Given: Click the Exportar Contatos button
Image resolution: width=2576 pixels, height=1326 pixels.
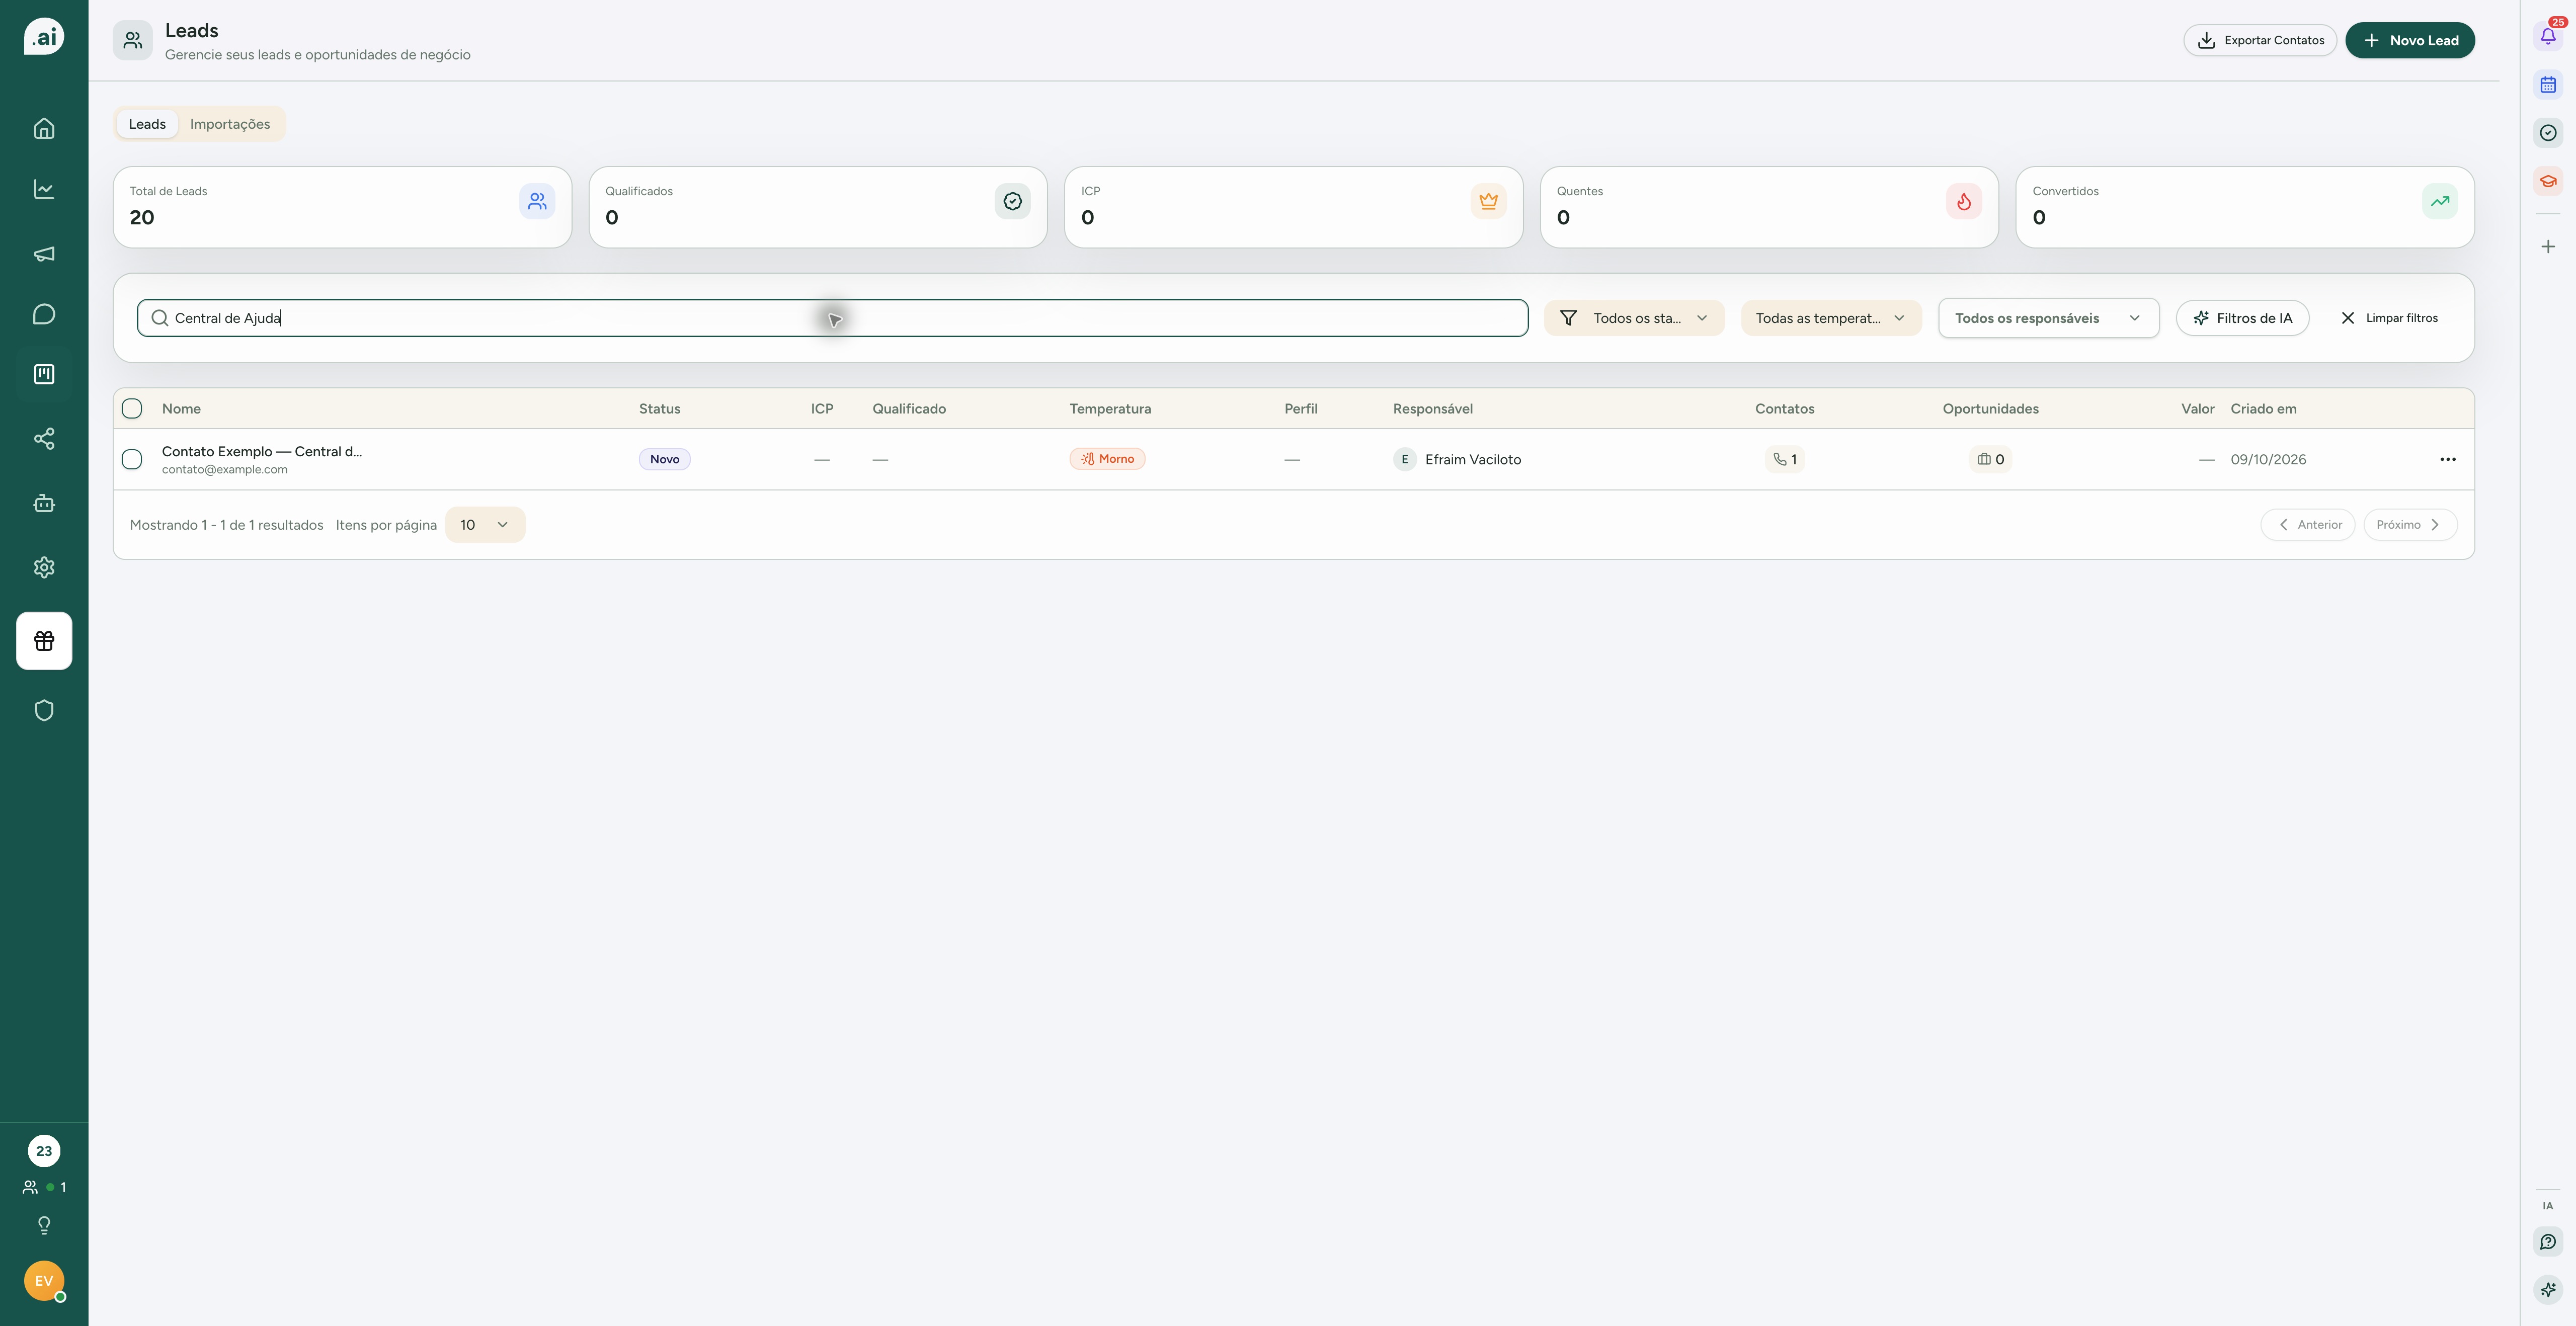Looking at the screenshot, I should click(x=2260, y=40).
